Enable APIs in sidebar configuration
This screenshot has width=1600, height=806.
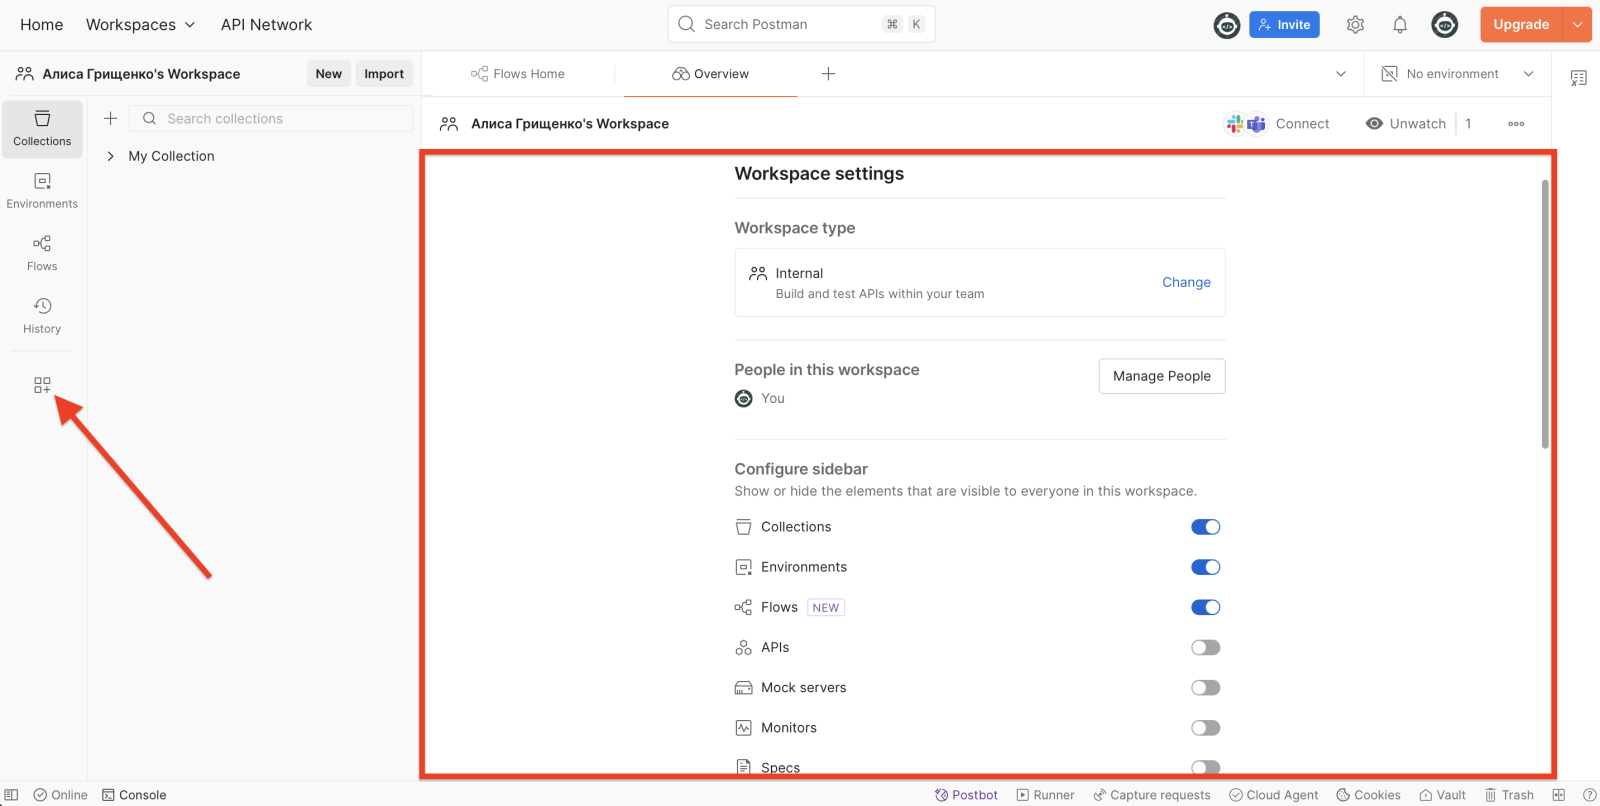pos(1205,647)
